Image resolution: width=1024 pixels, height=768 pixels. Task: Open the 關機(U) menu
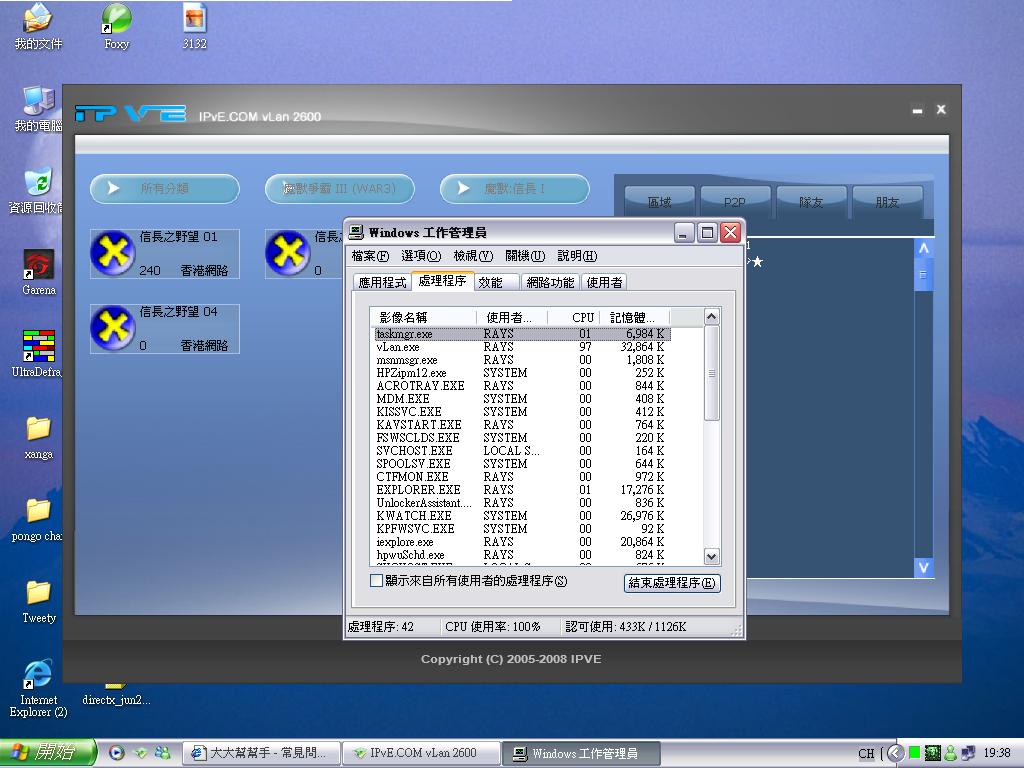click(525, 256)
